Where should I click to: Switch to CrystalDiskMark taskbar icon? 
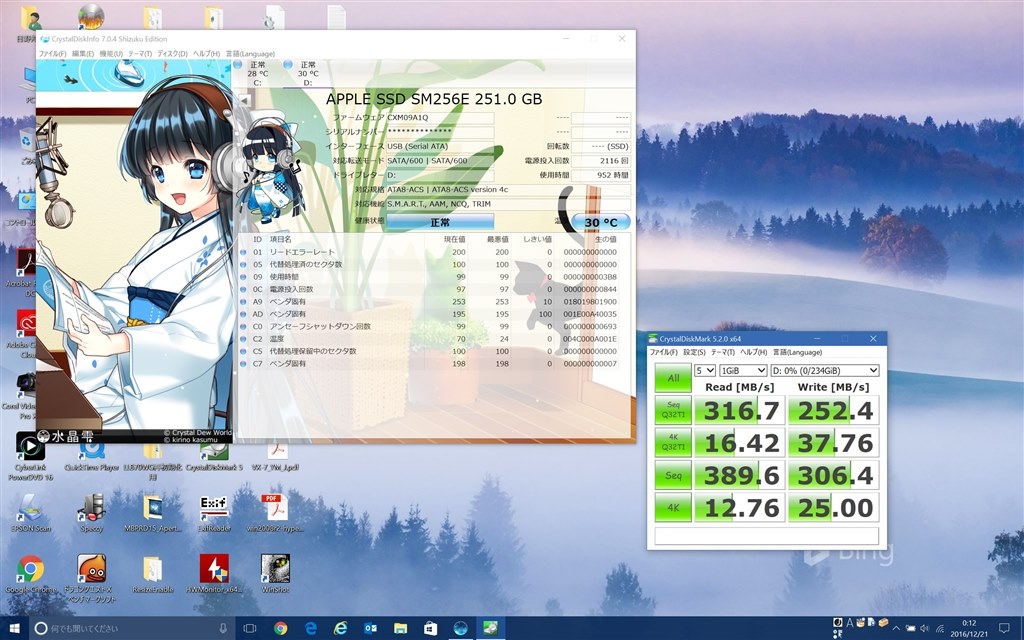[x=490, y=628]
